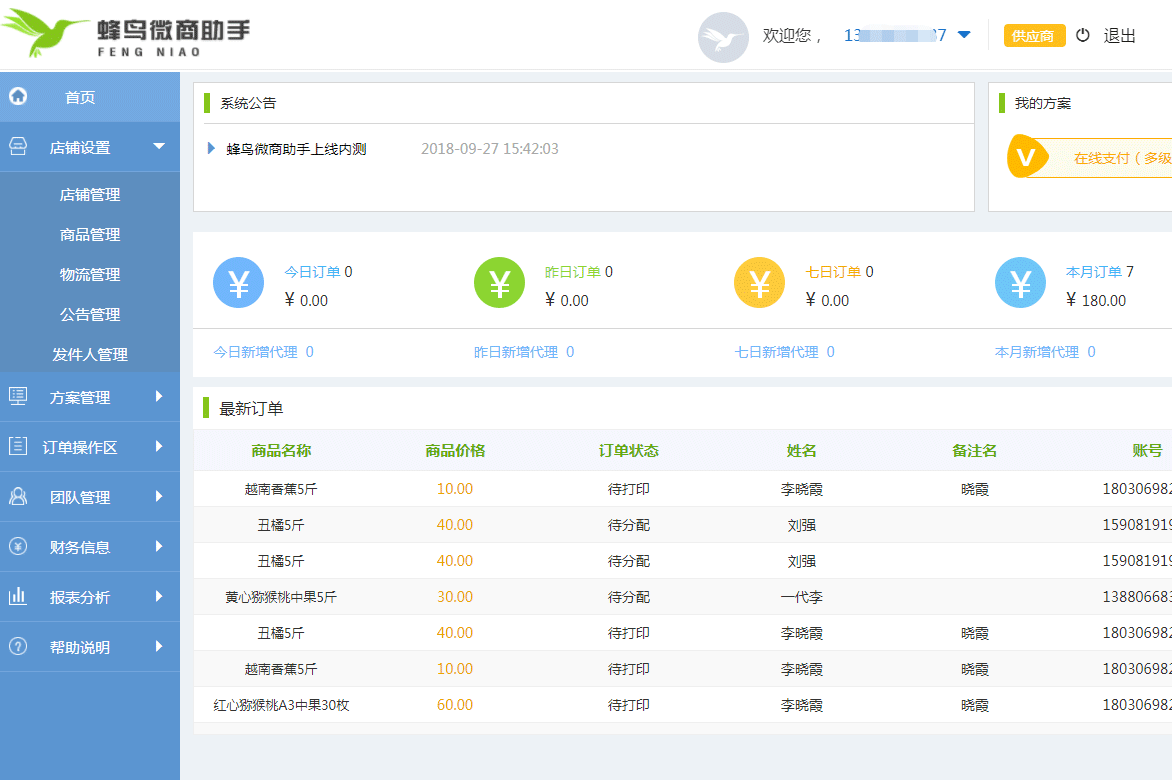The width and height of the screenshot is (1172, 780).
Task: Open 发件人管理 submenu item
Action: (90, 355)
